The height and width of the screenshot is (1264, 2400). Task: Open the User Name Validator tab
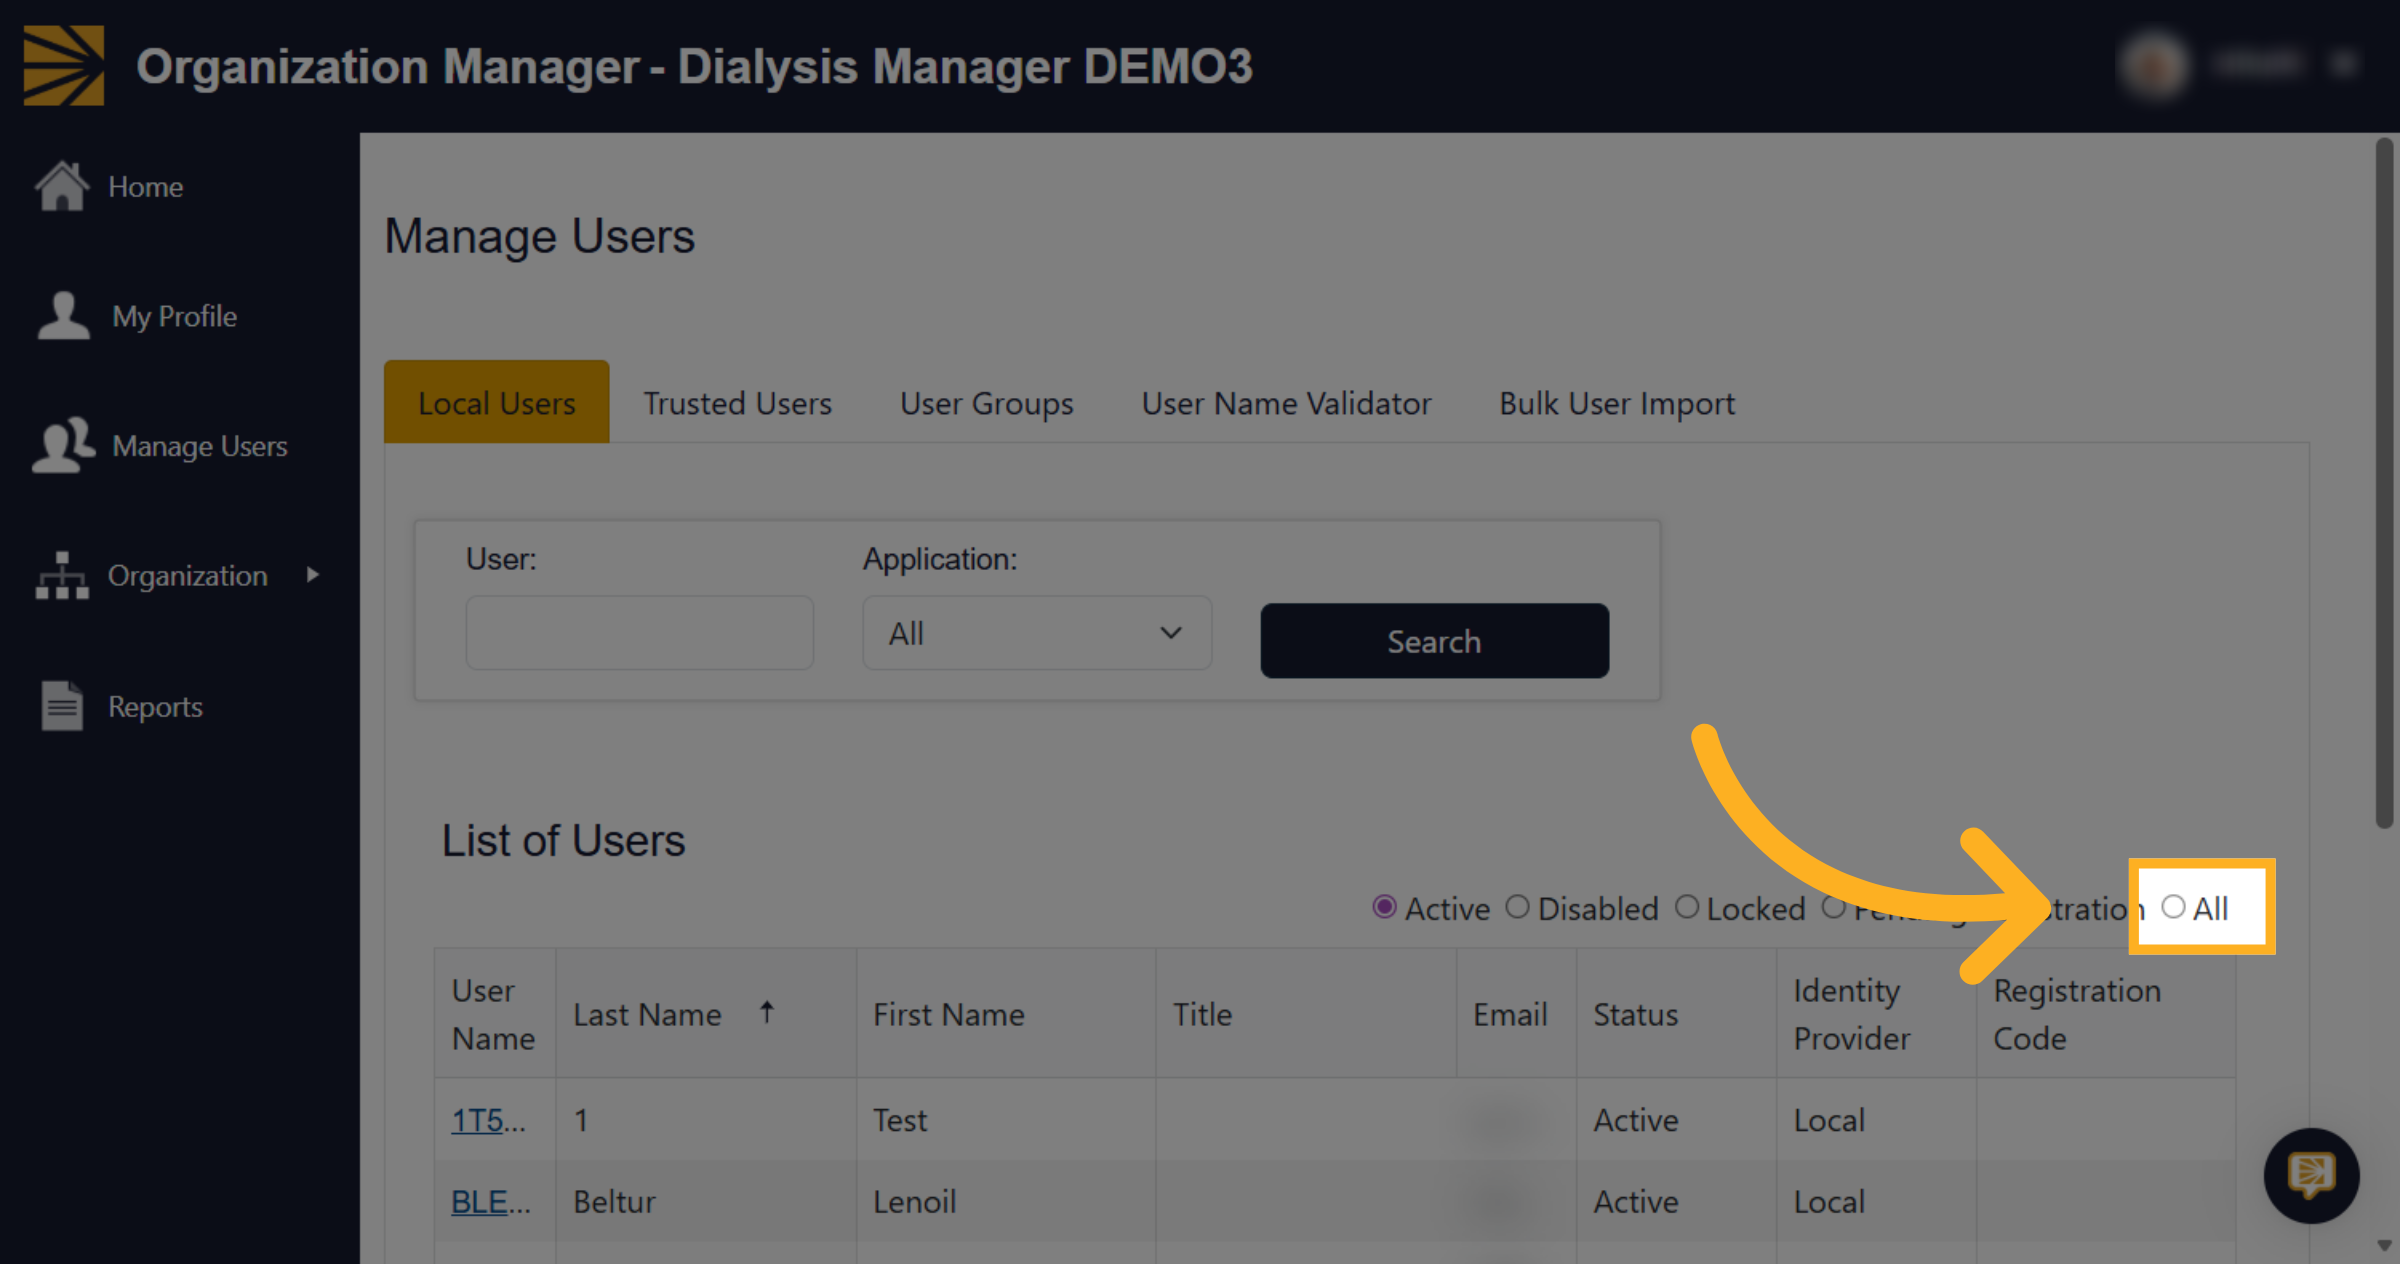(x=1286, y=403)
